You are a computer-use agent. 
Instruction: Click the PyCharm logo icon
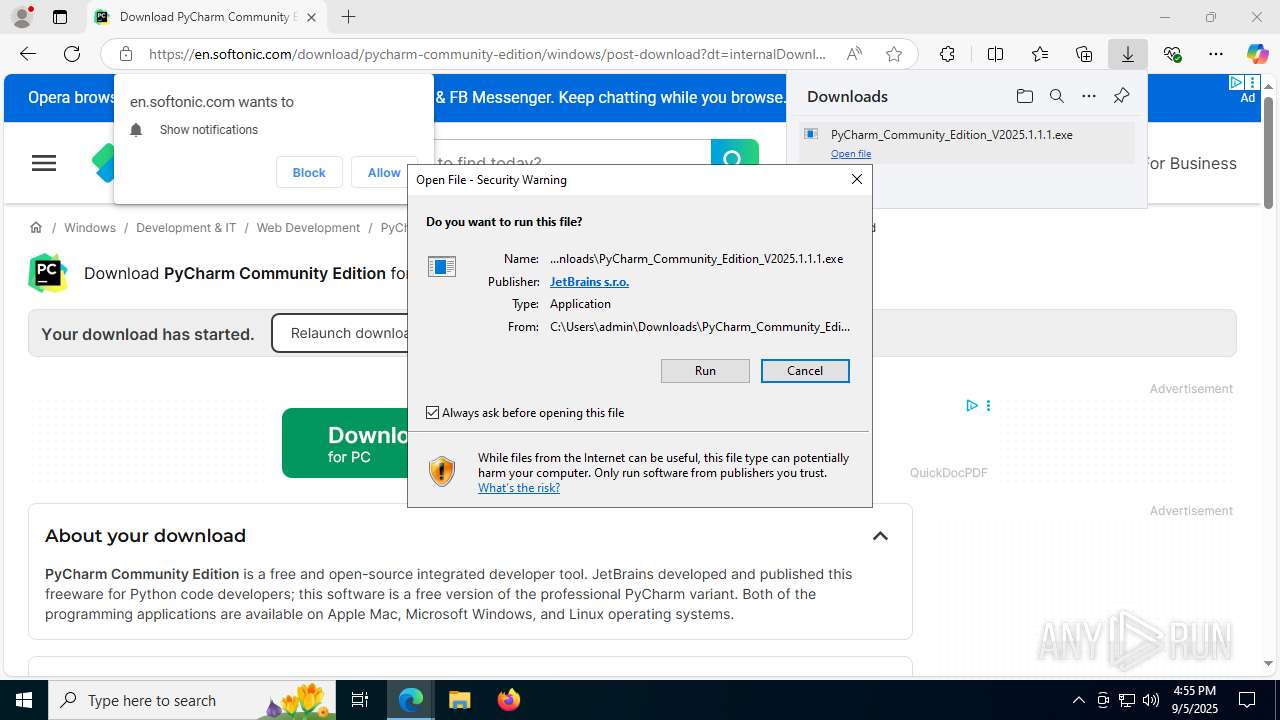[47, 273]
